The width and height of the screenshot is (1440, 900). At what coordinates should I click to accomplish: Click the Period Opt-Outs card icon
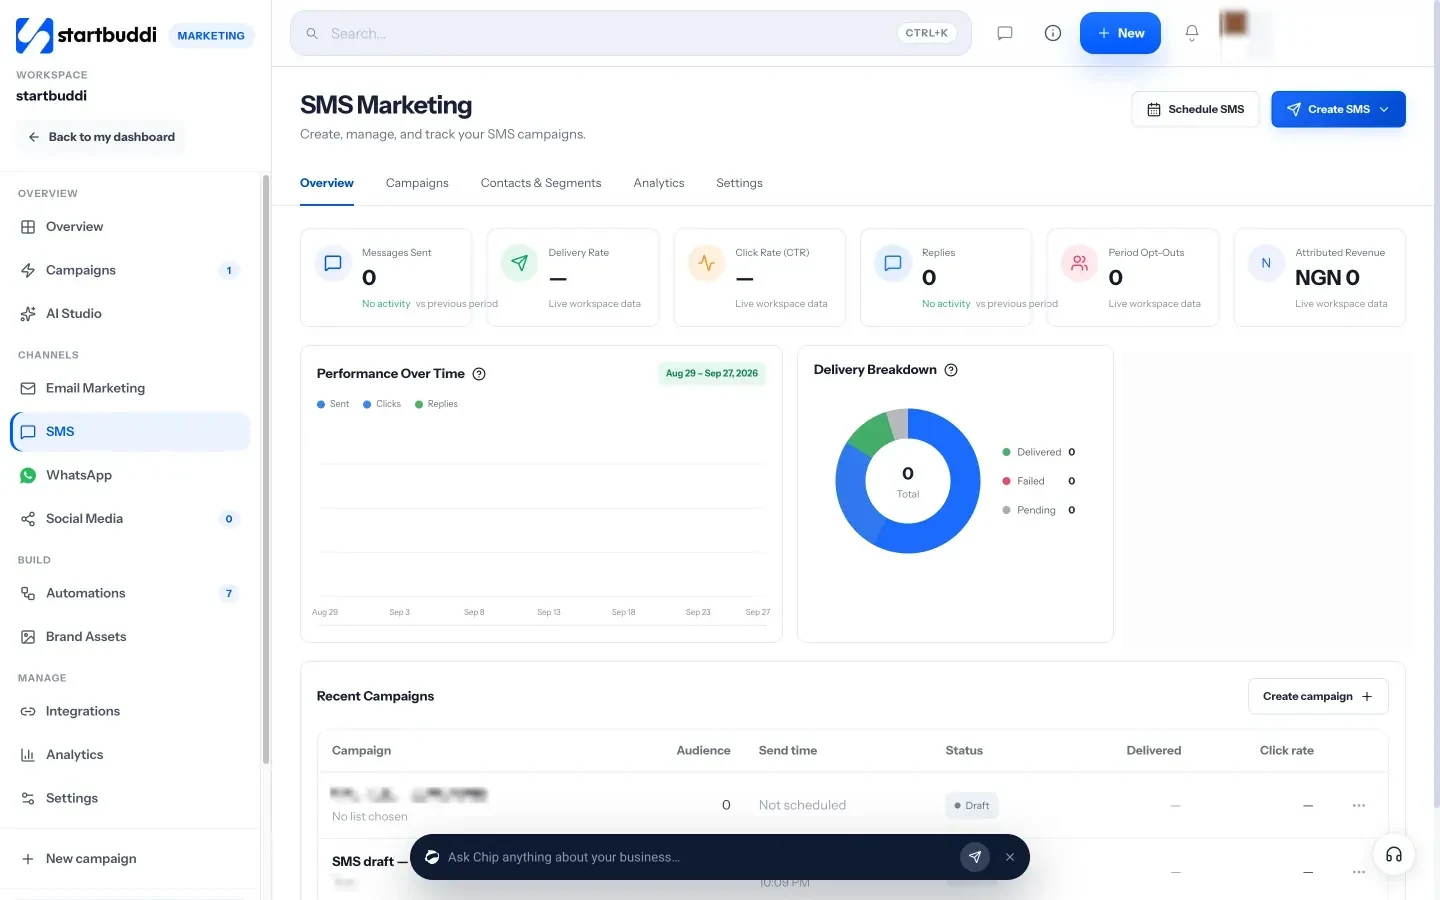coord(1080,263)
